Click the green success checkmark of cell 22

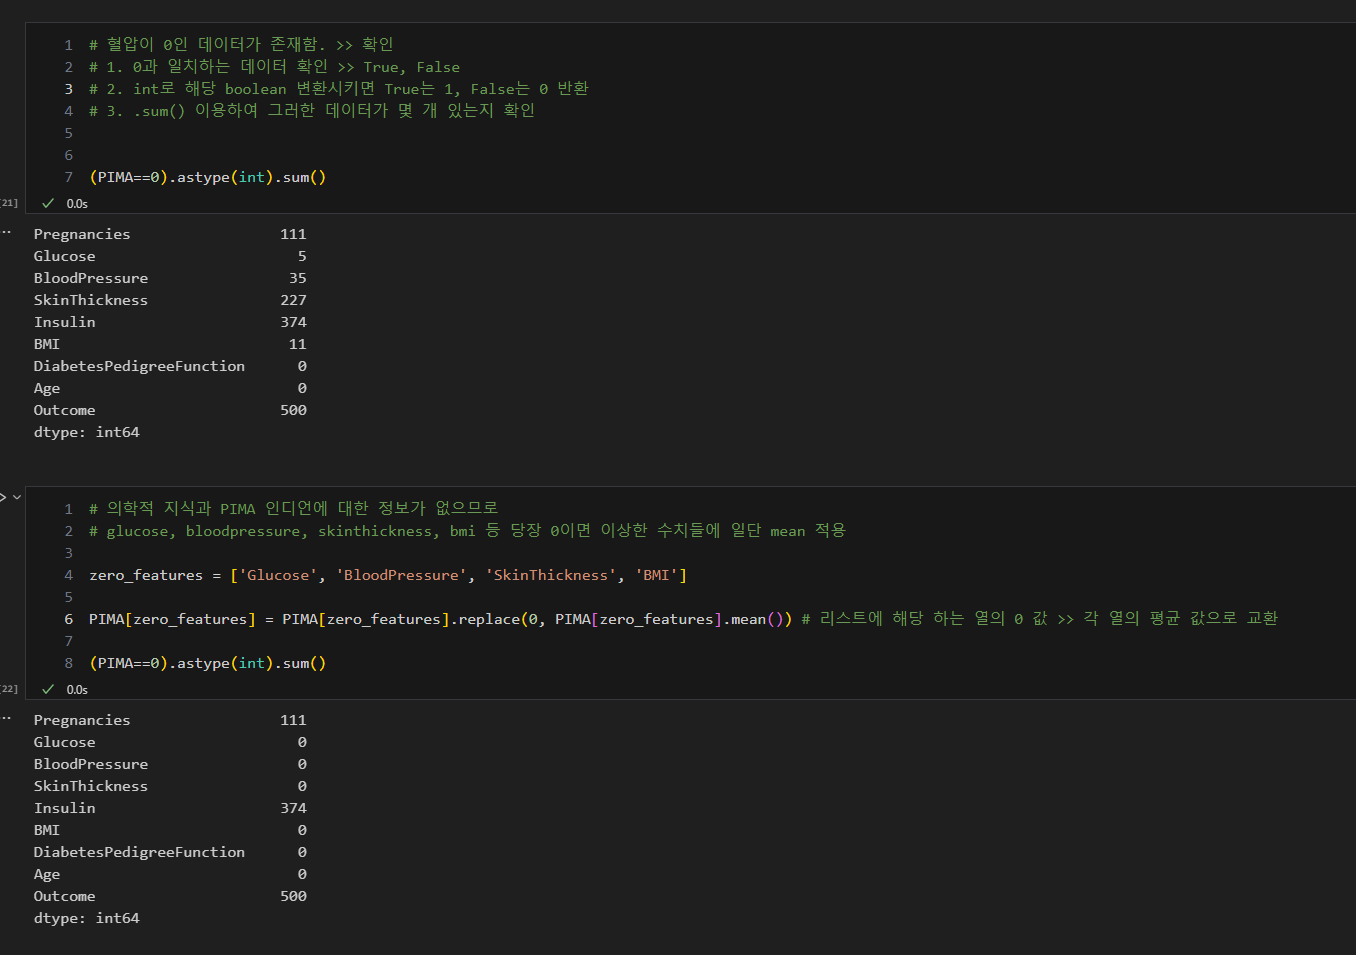[x=48, y=689]
